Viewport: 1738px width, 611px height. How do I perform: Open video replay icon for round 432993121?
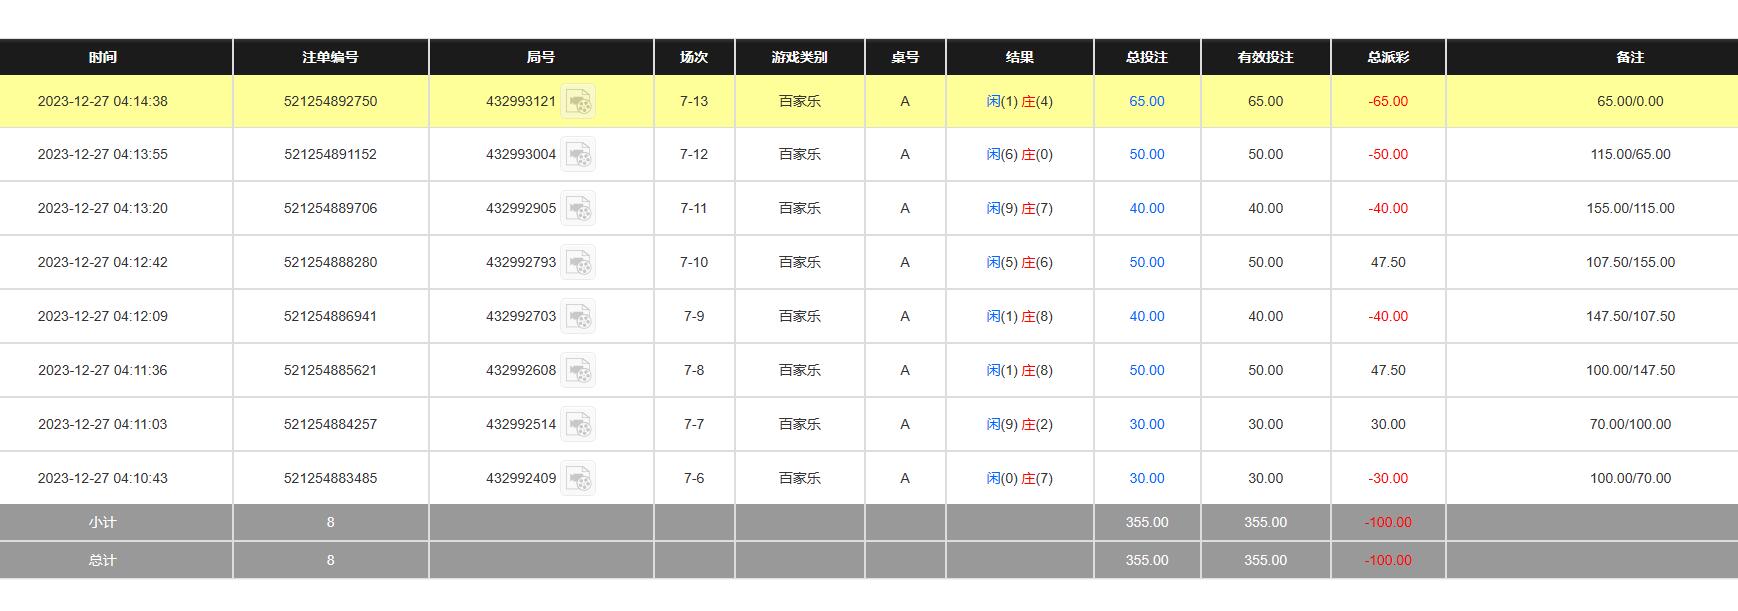click(x=578, y=102)
